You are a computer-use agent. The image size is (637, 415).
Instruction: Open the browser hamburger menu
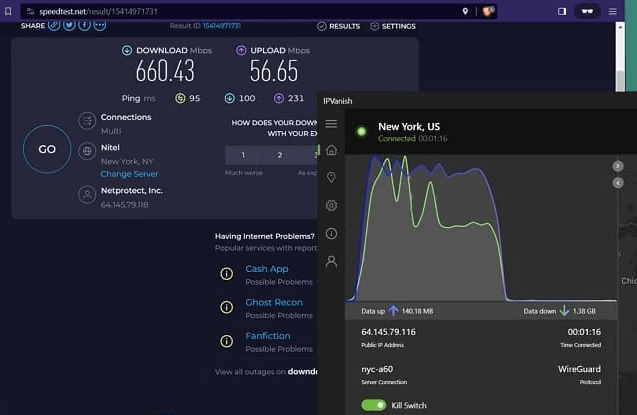pyautogui.click(x=613, y=11)
